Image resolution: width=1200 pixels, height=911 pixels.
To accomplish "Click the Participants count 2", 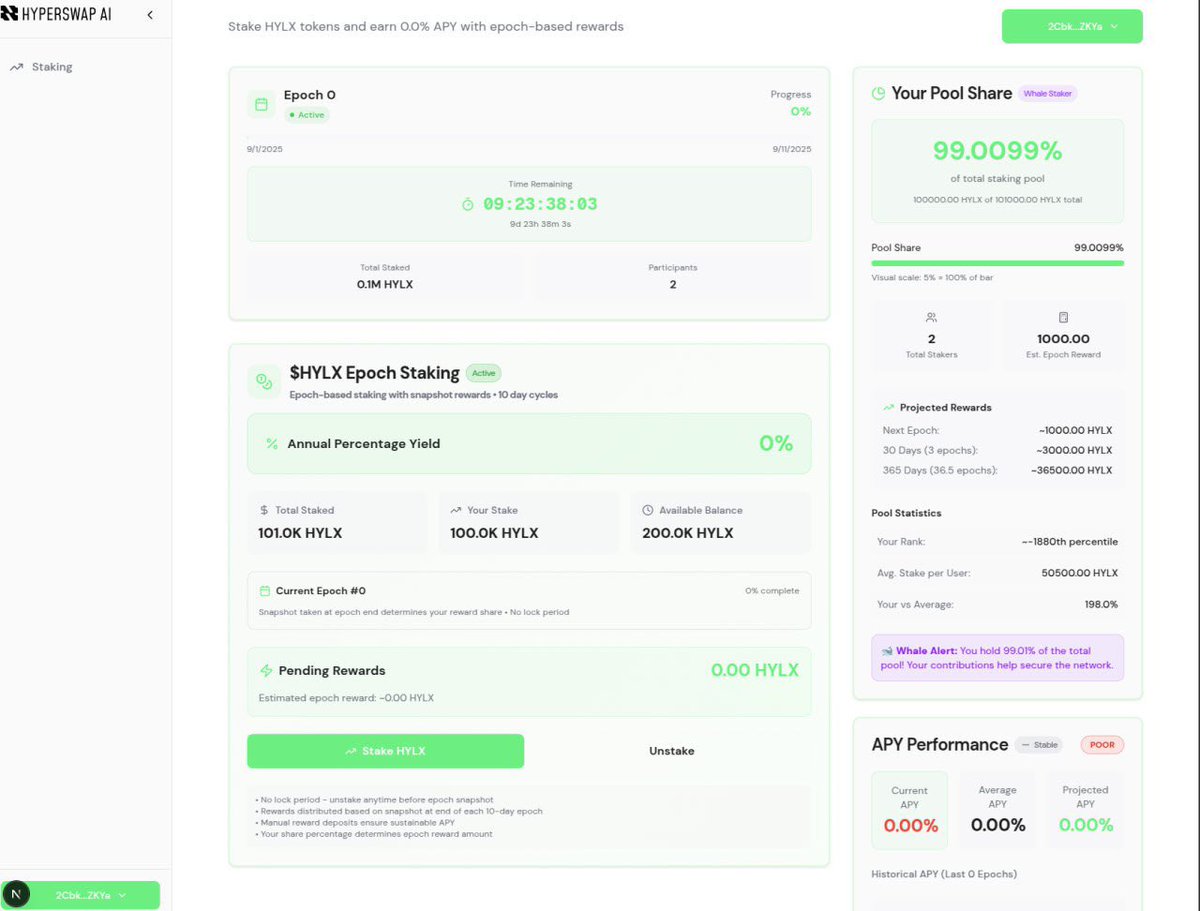I will pyautogui.click(x=672, y=285).
